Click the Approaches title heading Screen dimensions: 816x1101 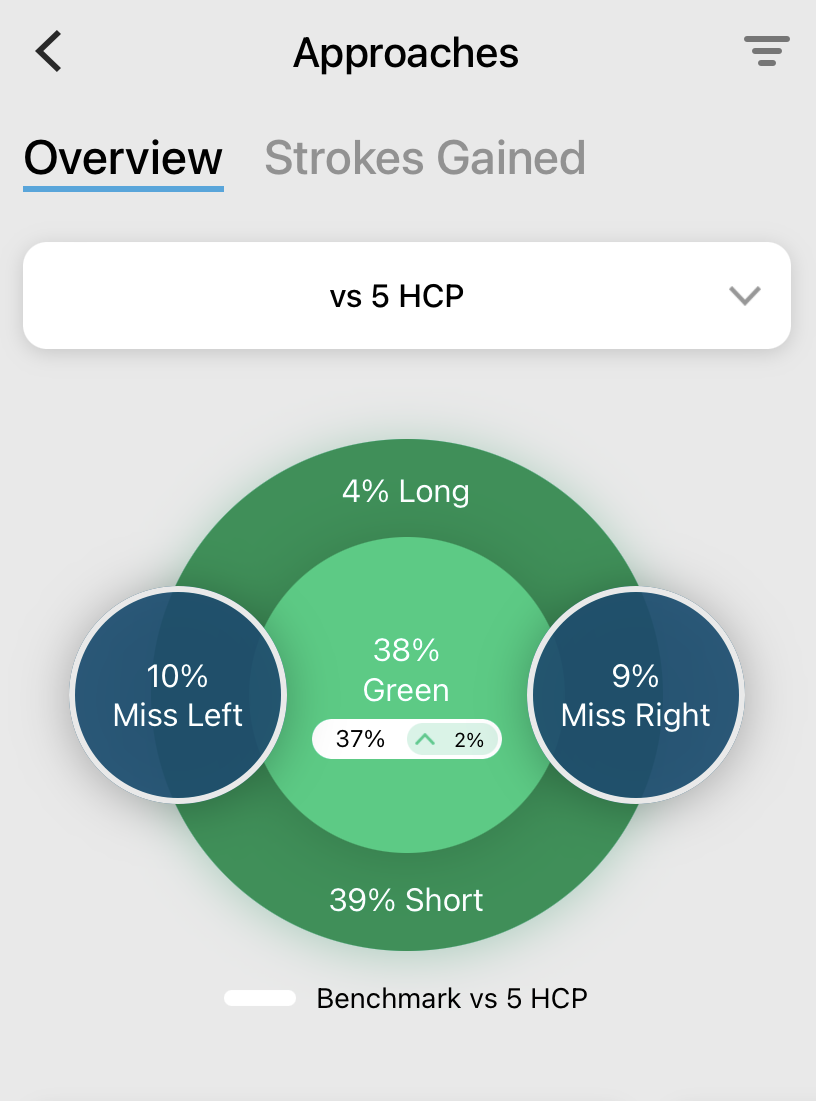pos(406,52)
